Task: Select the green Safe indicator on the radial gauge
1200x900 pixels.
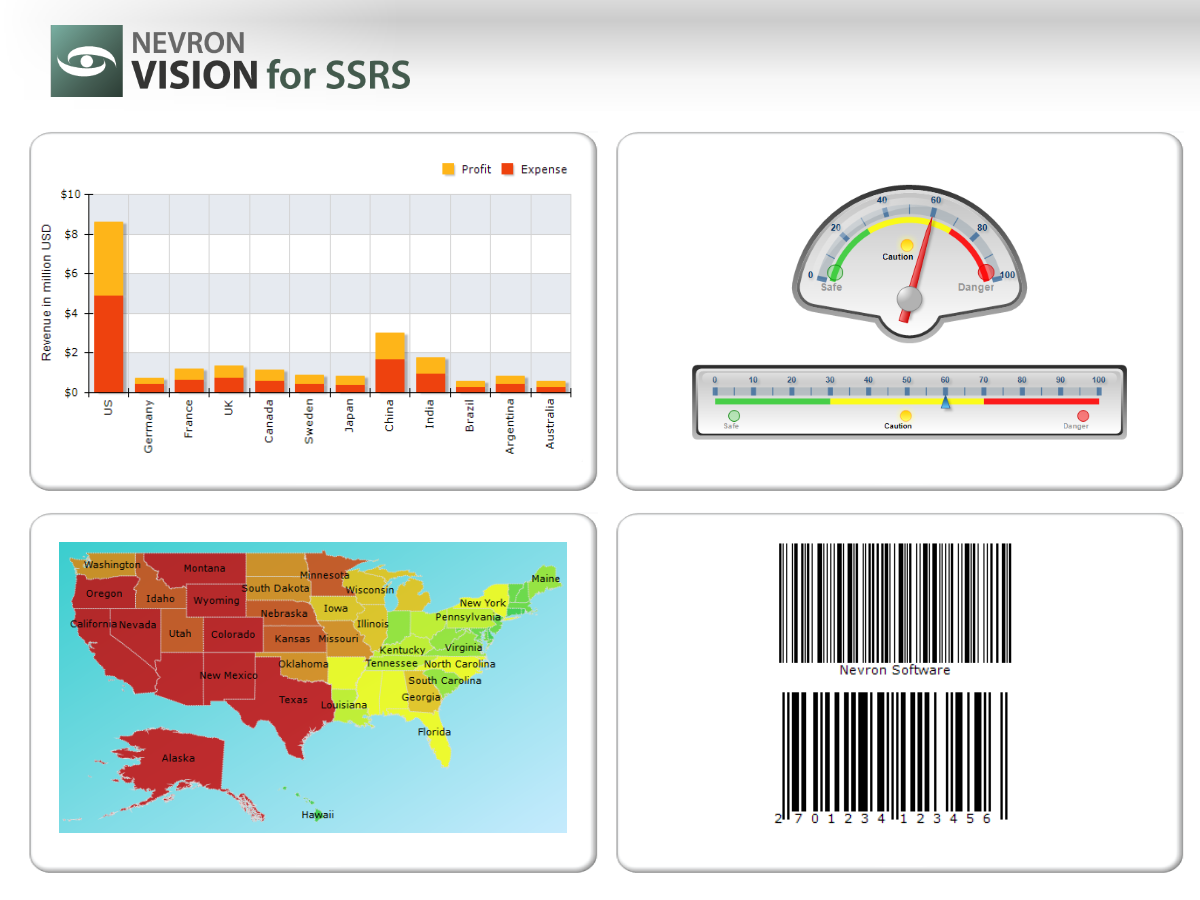Action: (835, 271)
